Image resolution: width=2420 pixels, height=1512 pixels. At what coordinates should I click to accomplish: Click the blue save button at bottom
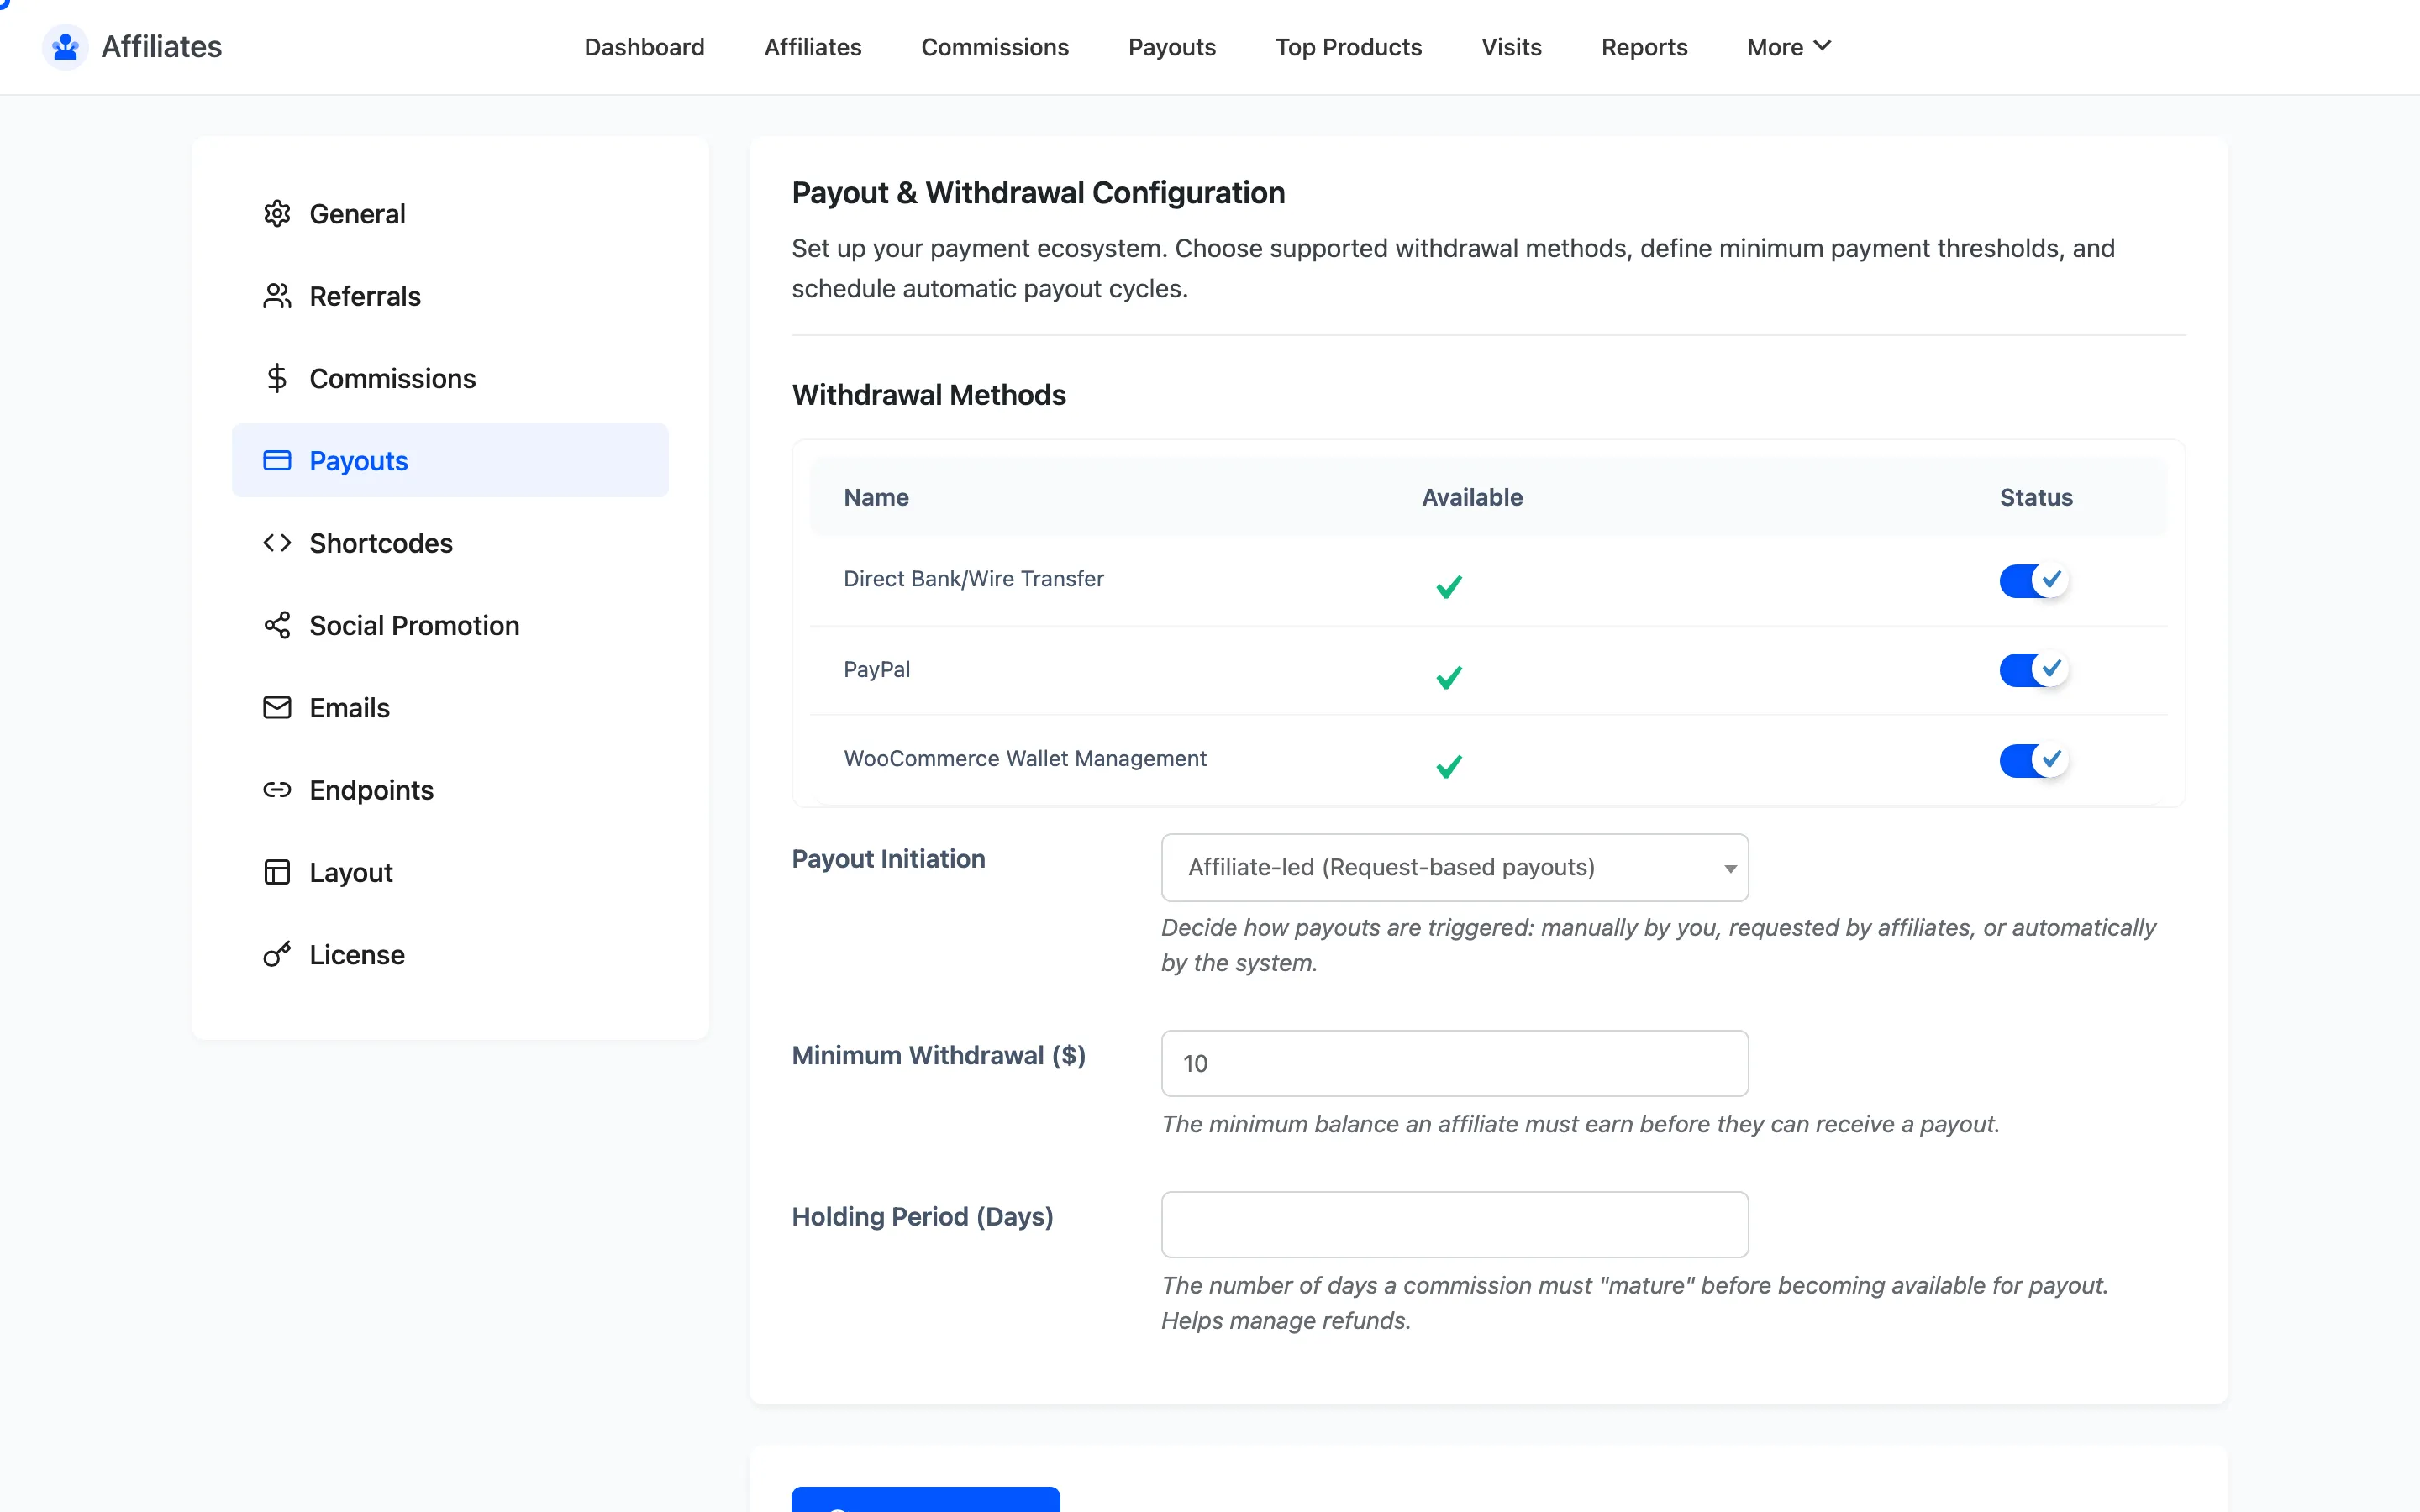pos(925,1498)
